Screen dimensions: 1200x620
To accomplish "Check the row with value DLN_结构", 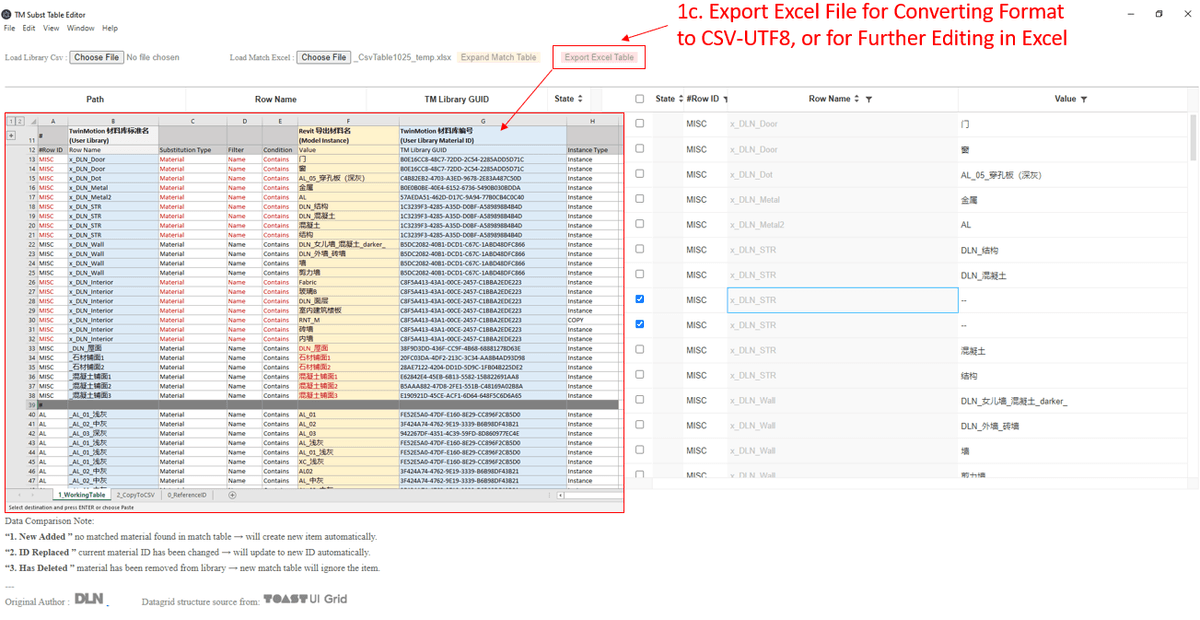I will pos(640,249).
